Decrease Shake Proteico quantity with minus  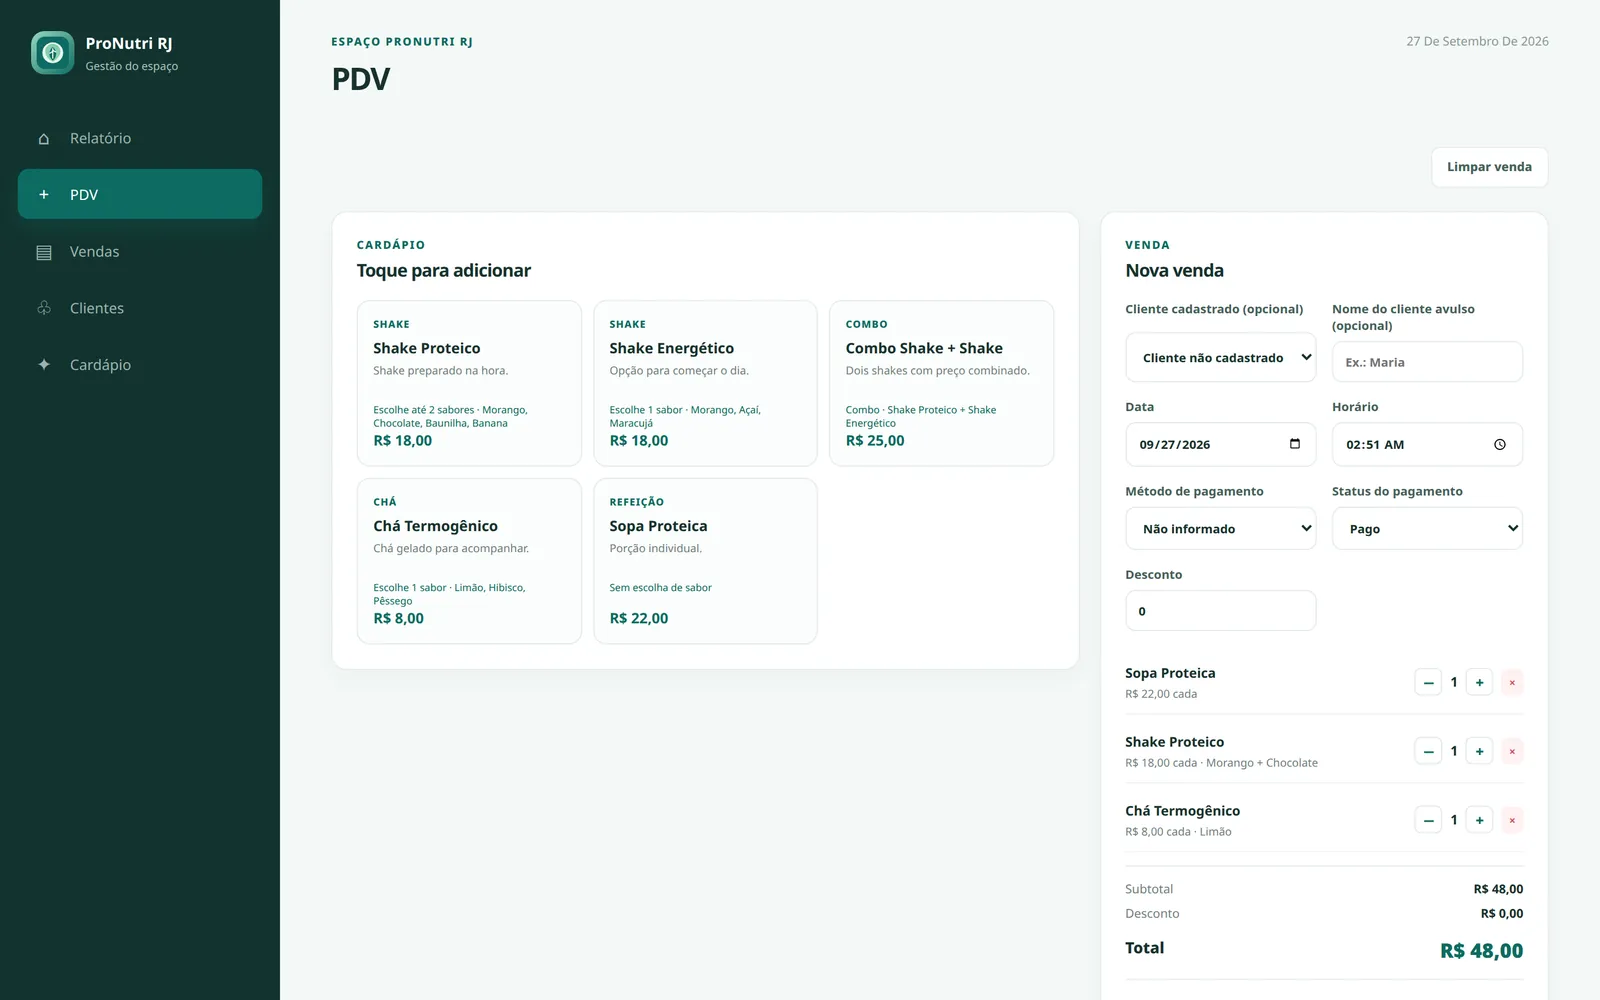pyautogui.click(x=1428, y=751)
